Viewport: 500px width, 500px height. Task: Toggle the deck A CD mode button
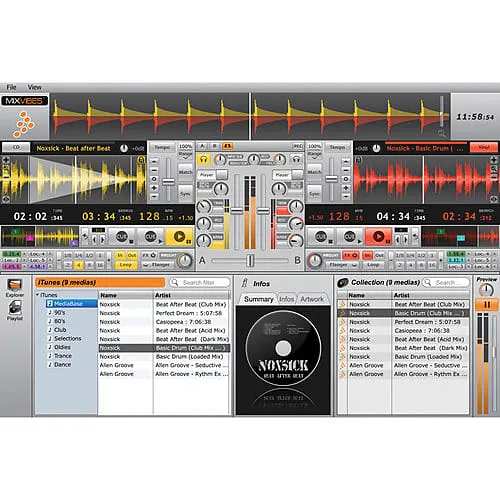[16, 147]
